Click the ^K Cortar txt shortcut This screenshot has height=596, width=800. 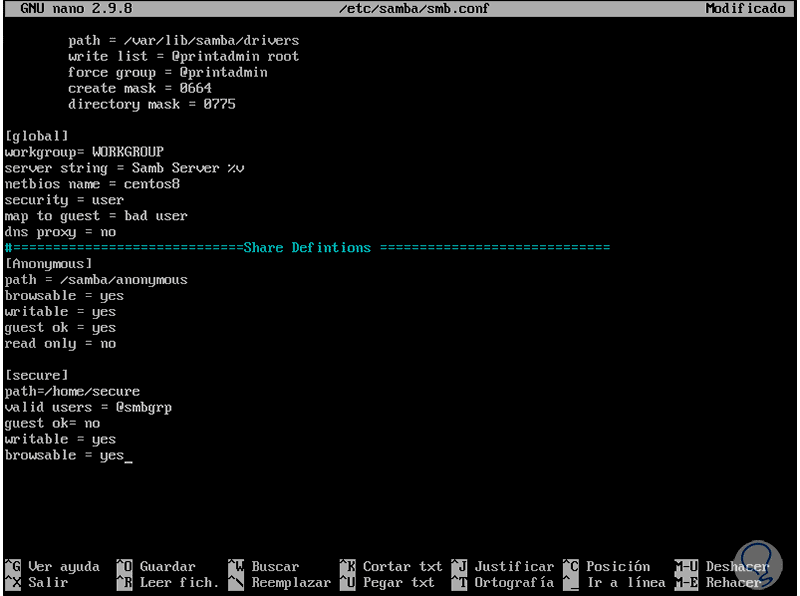tap(391, 566)
